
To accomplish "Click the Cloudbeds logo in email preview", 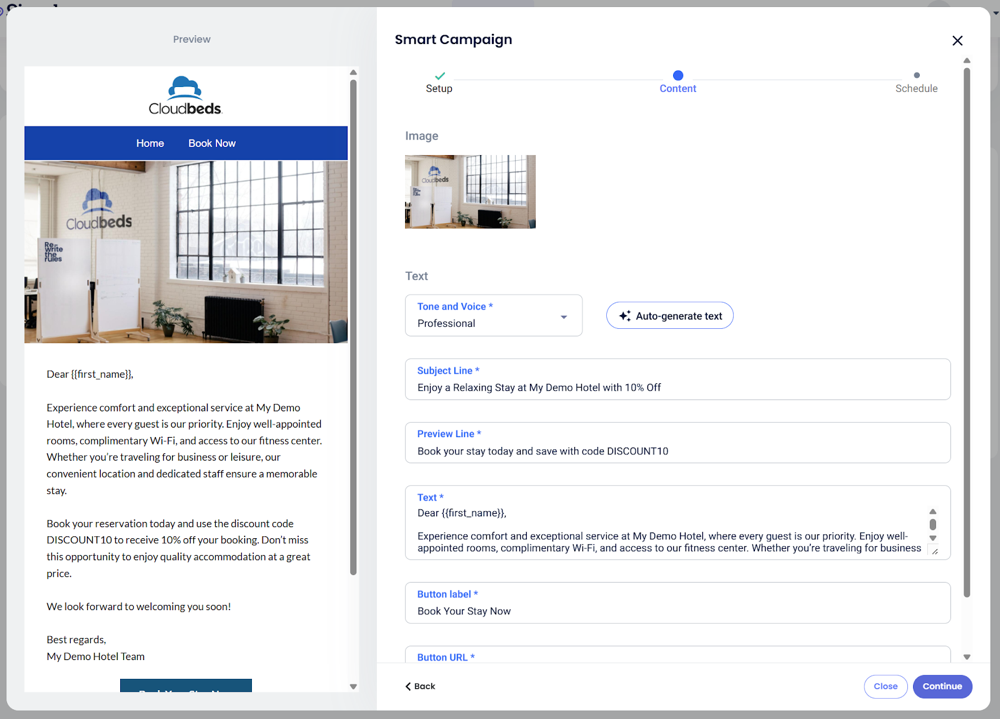I will (x=186, y=96).
